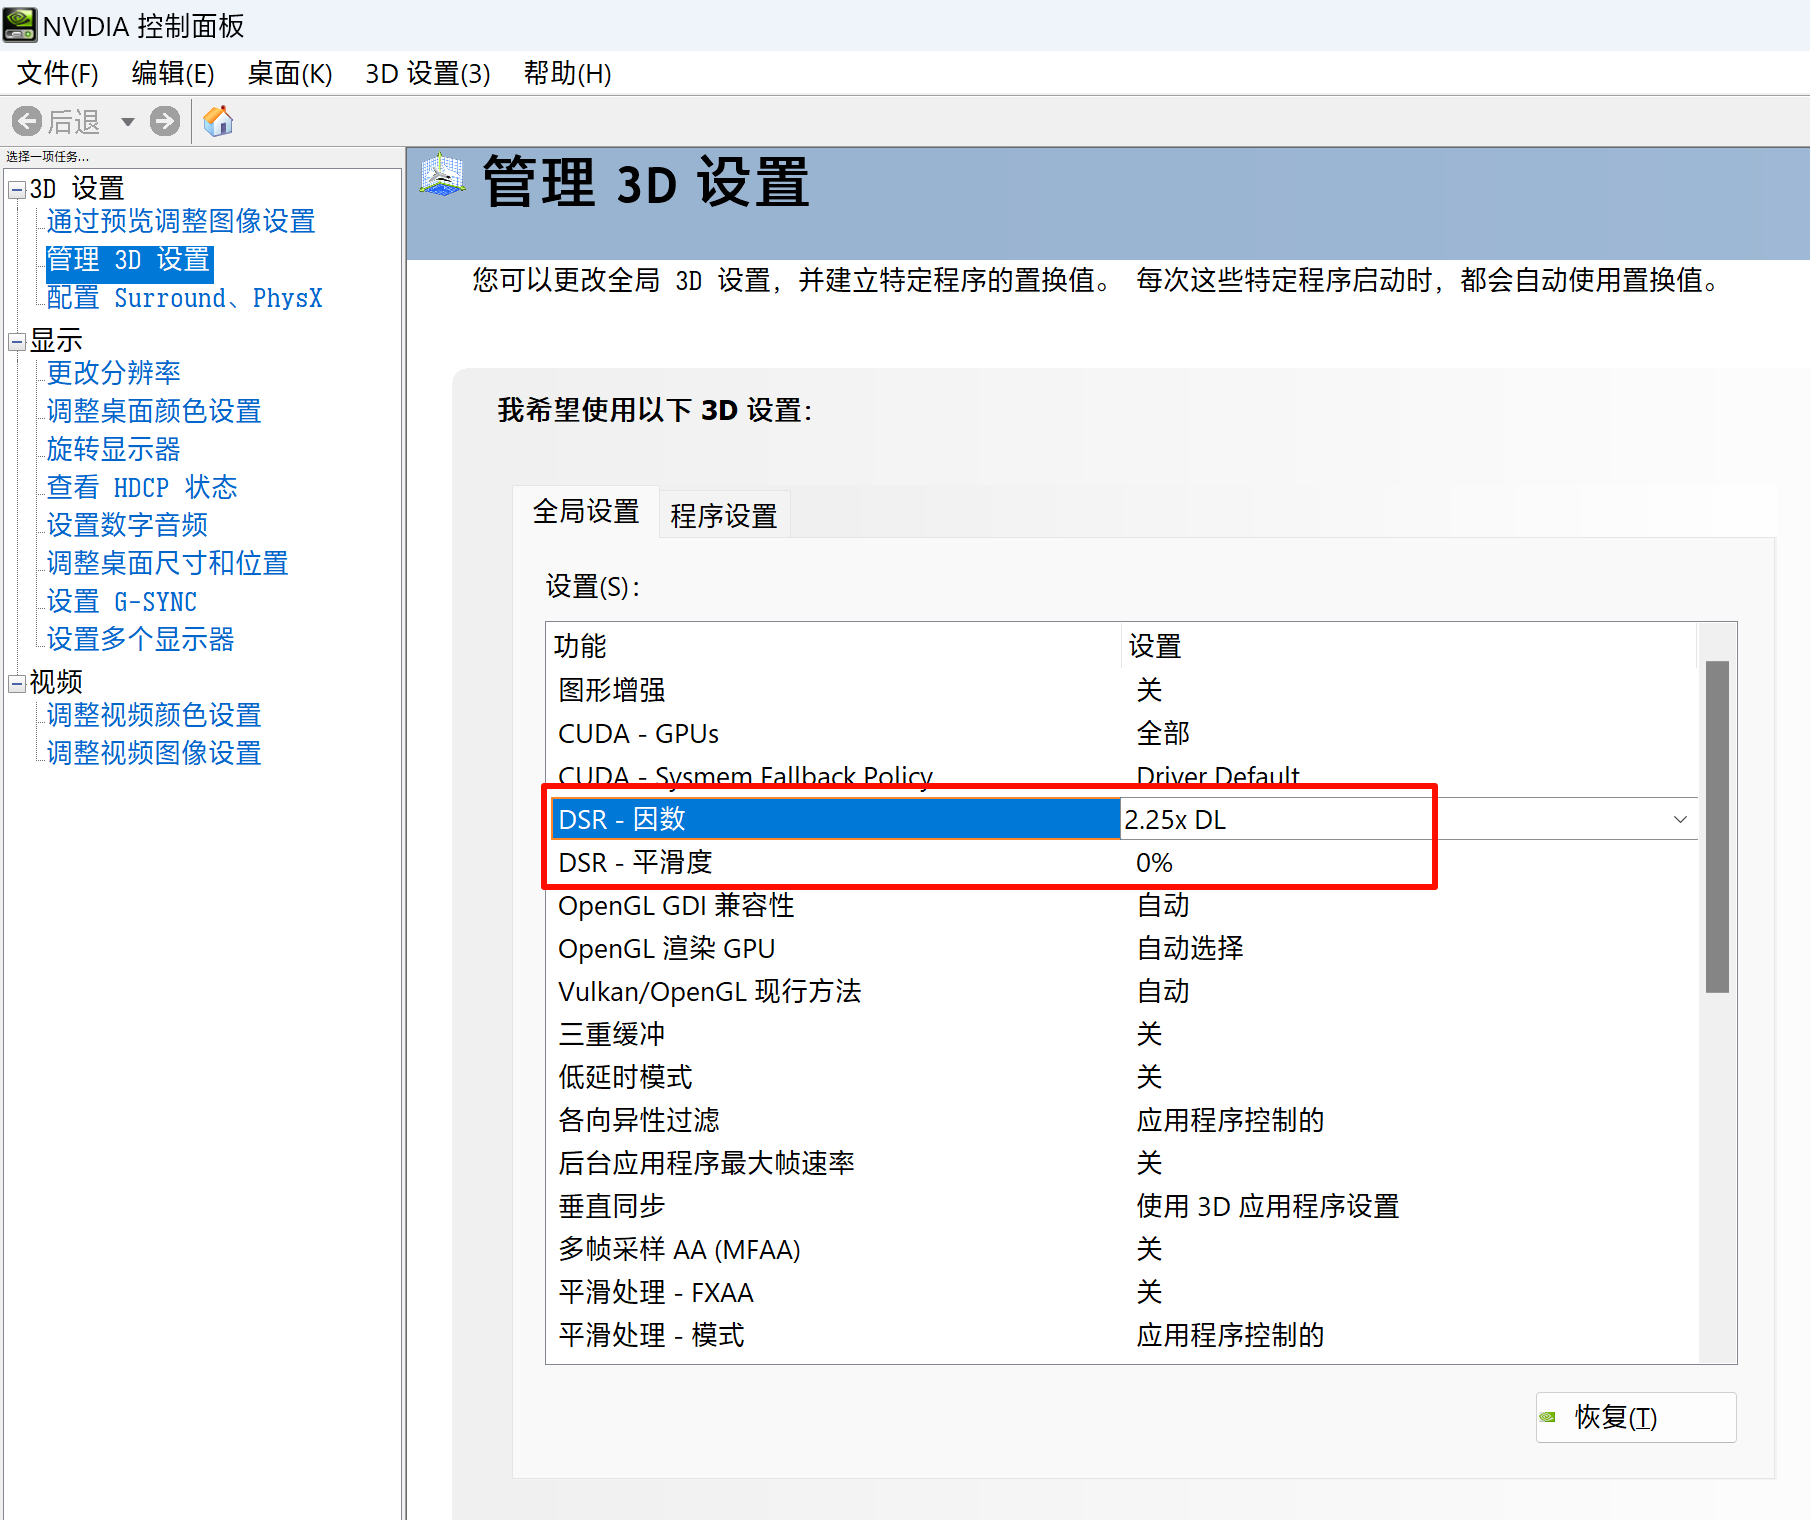Open the 桌面(K) menu

290,73
